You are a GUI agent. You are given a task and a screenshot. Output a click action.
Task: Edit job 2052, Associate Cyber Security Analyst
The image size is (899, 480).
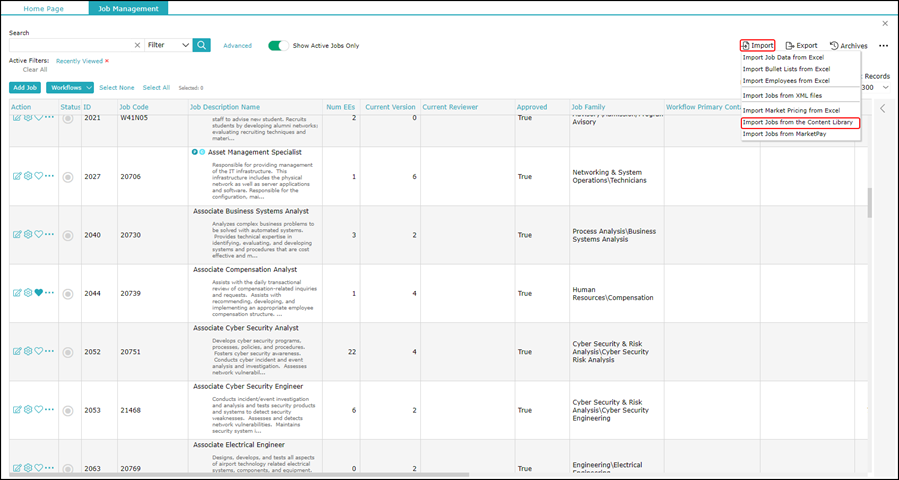(x=17, y=351)
